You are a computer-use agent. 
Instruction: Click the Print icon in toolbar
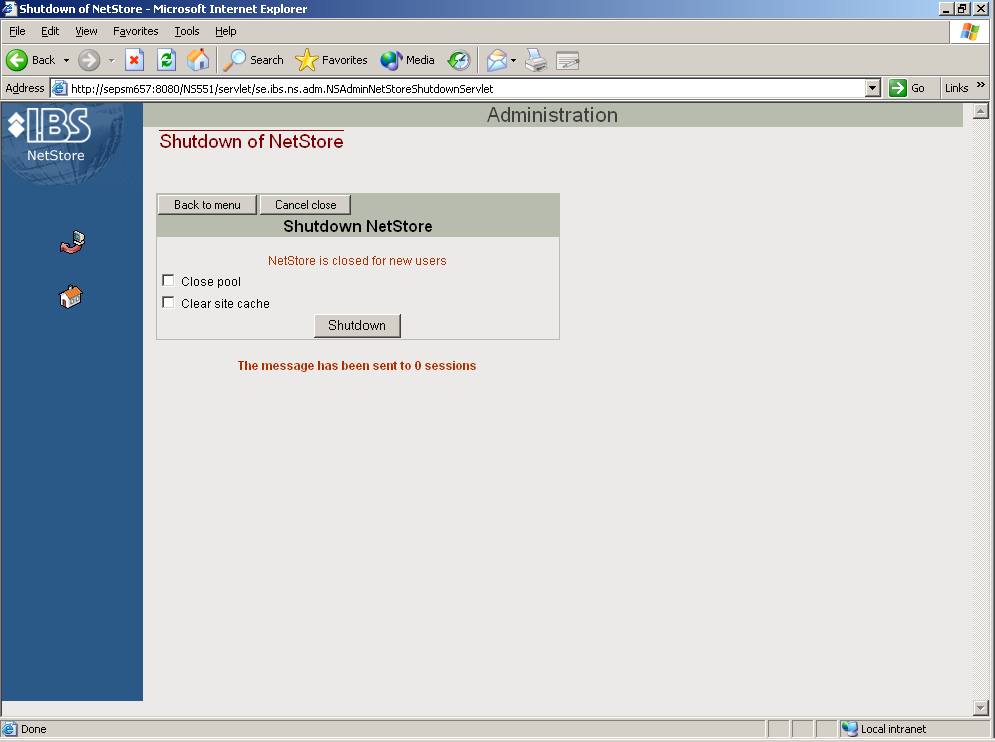[536, 60]
